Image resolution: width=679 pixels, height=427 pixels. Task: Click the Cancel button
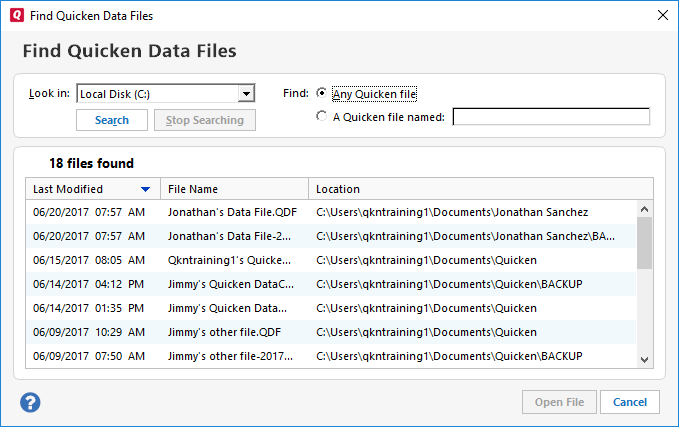pos(630,402)
